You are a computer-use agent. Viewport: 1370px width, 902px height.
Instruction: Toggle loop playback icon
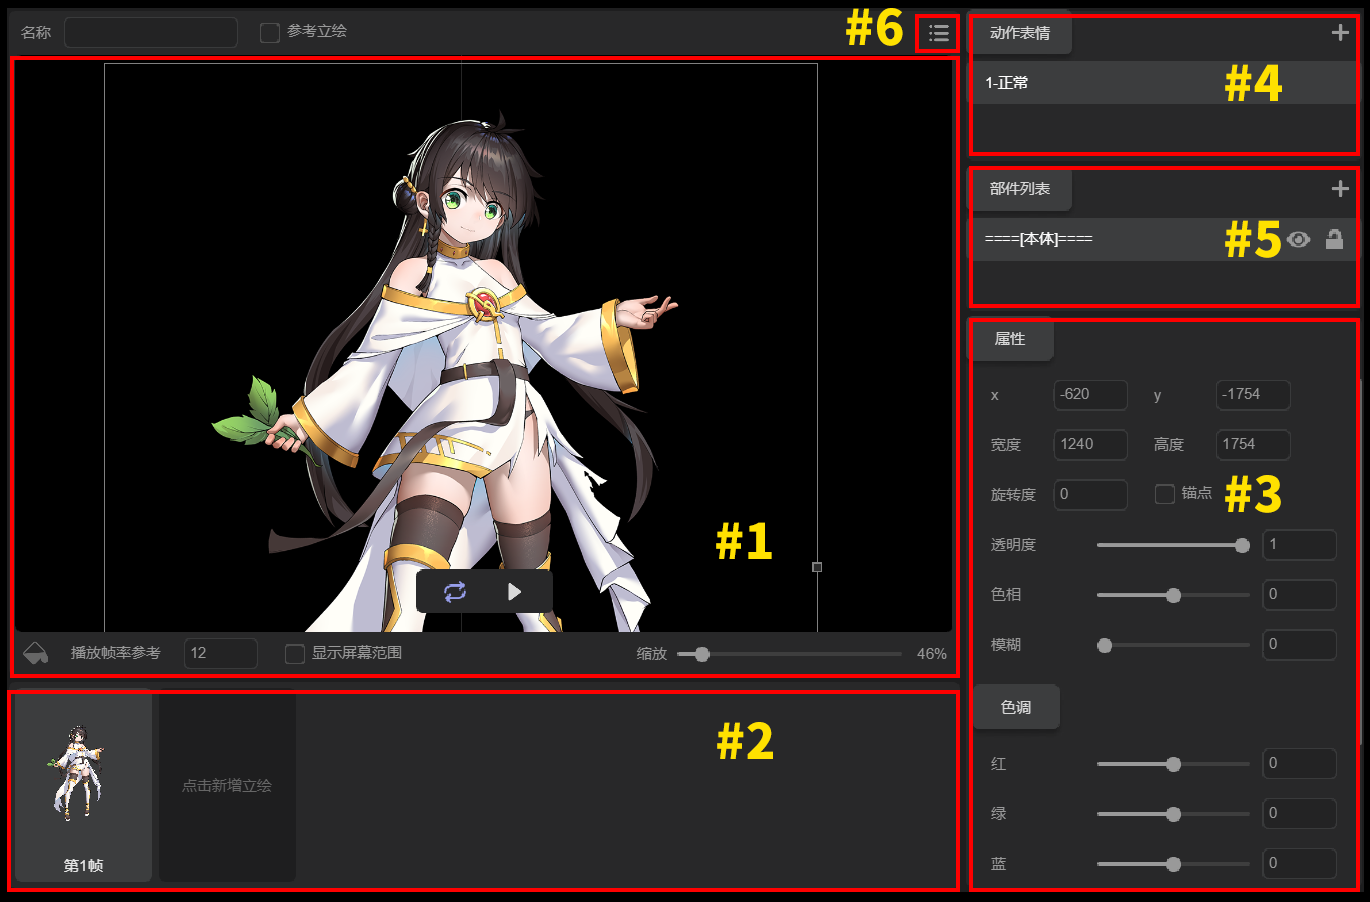(x=455, y=592)
